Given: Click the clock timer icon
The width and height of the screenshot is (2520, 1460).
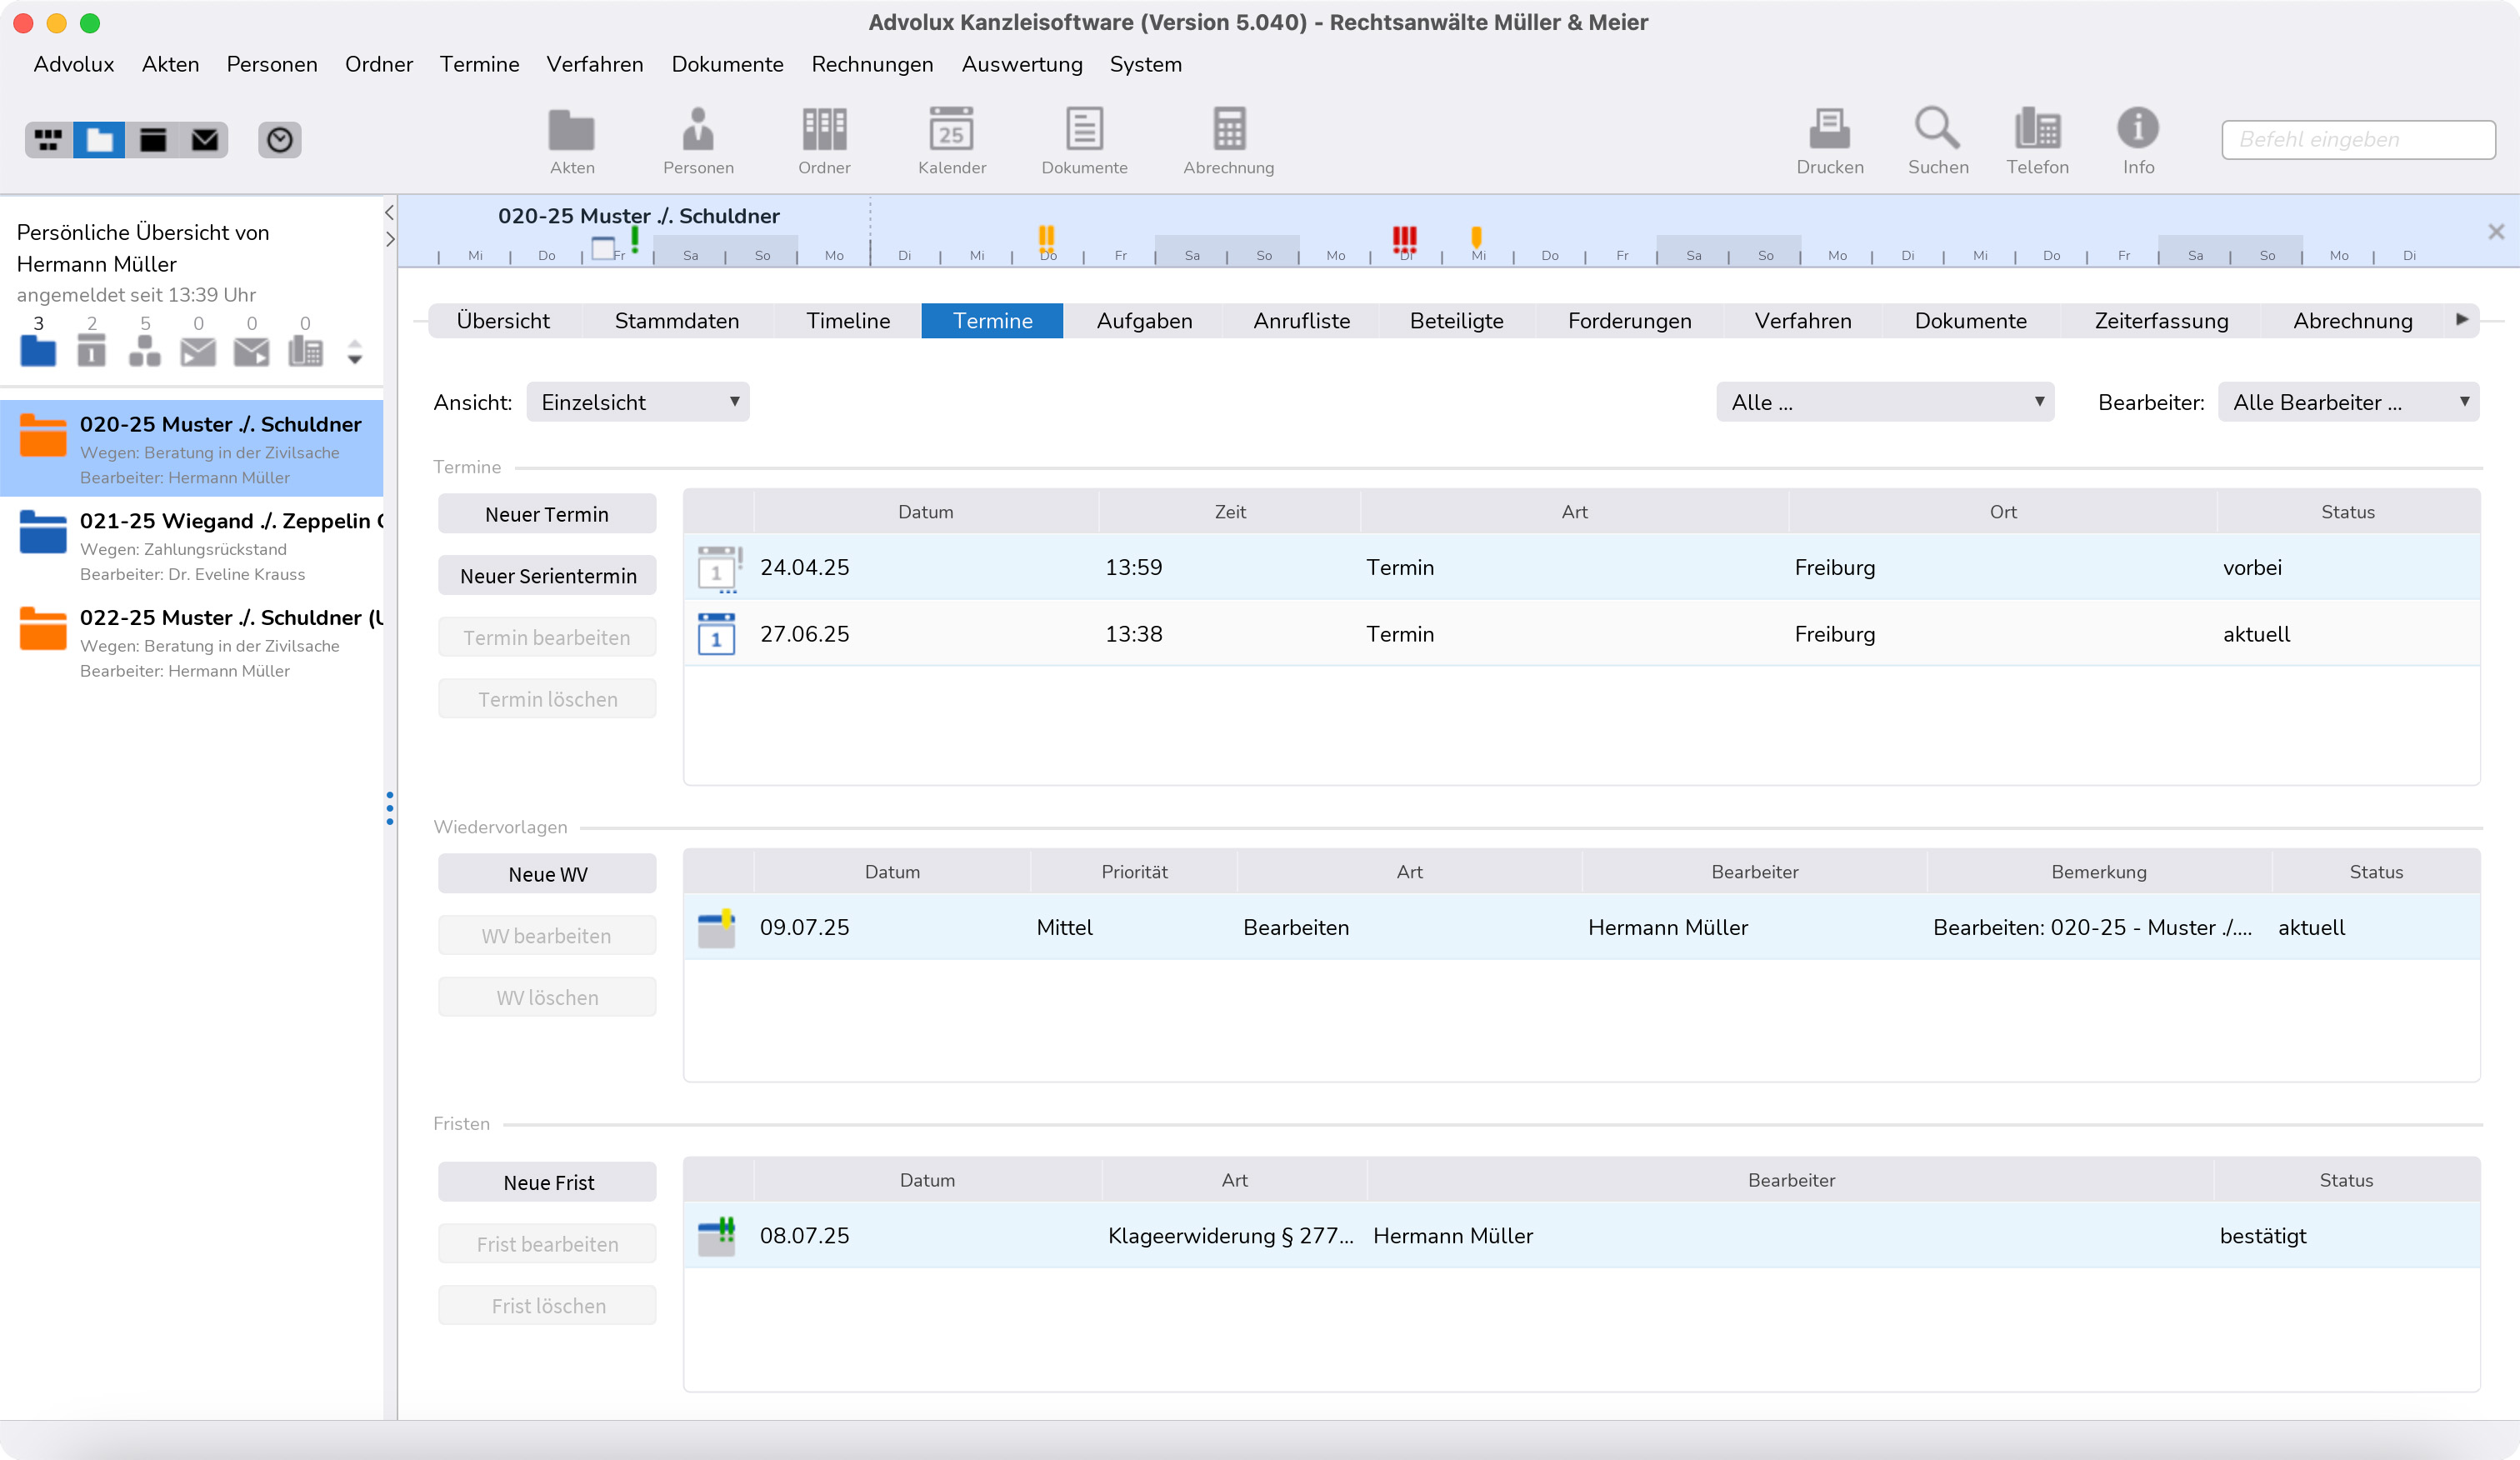Looking at the screenshot, I should (280, 140).
